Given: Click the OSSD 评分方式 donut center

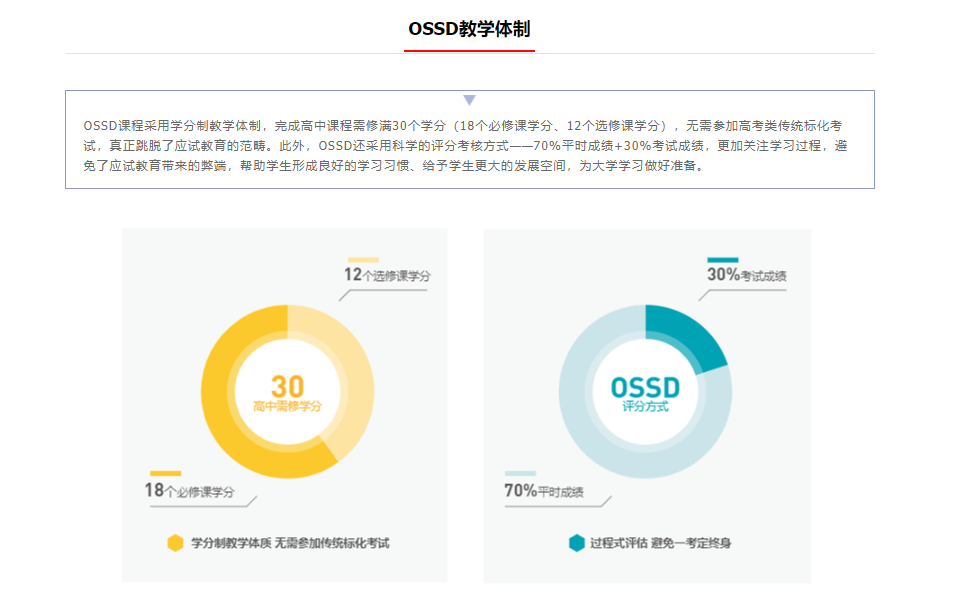Looking at the screenshot, I should click(645, 393).
